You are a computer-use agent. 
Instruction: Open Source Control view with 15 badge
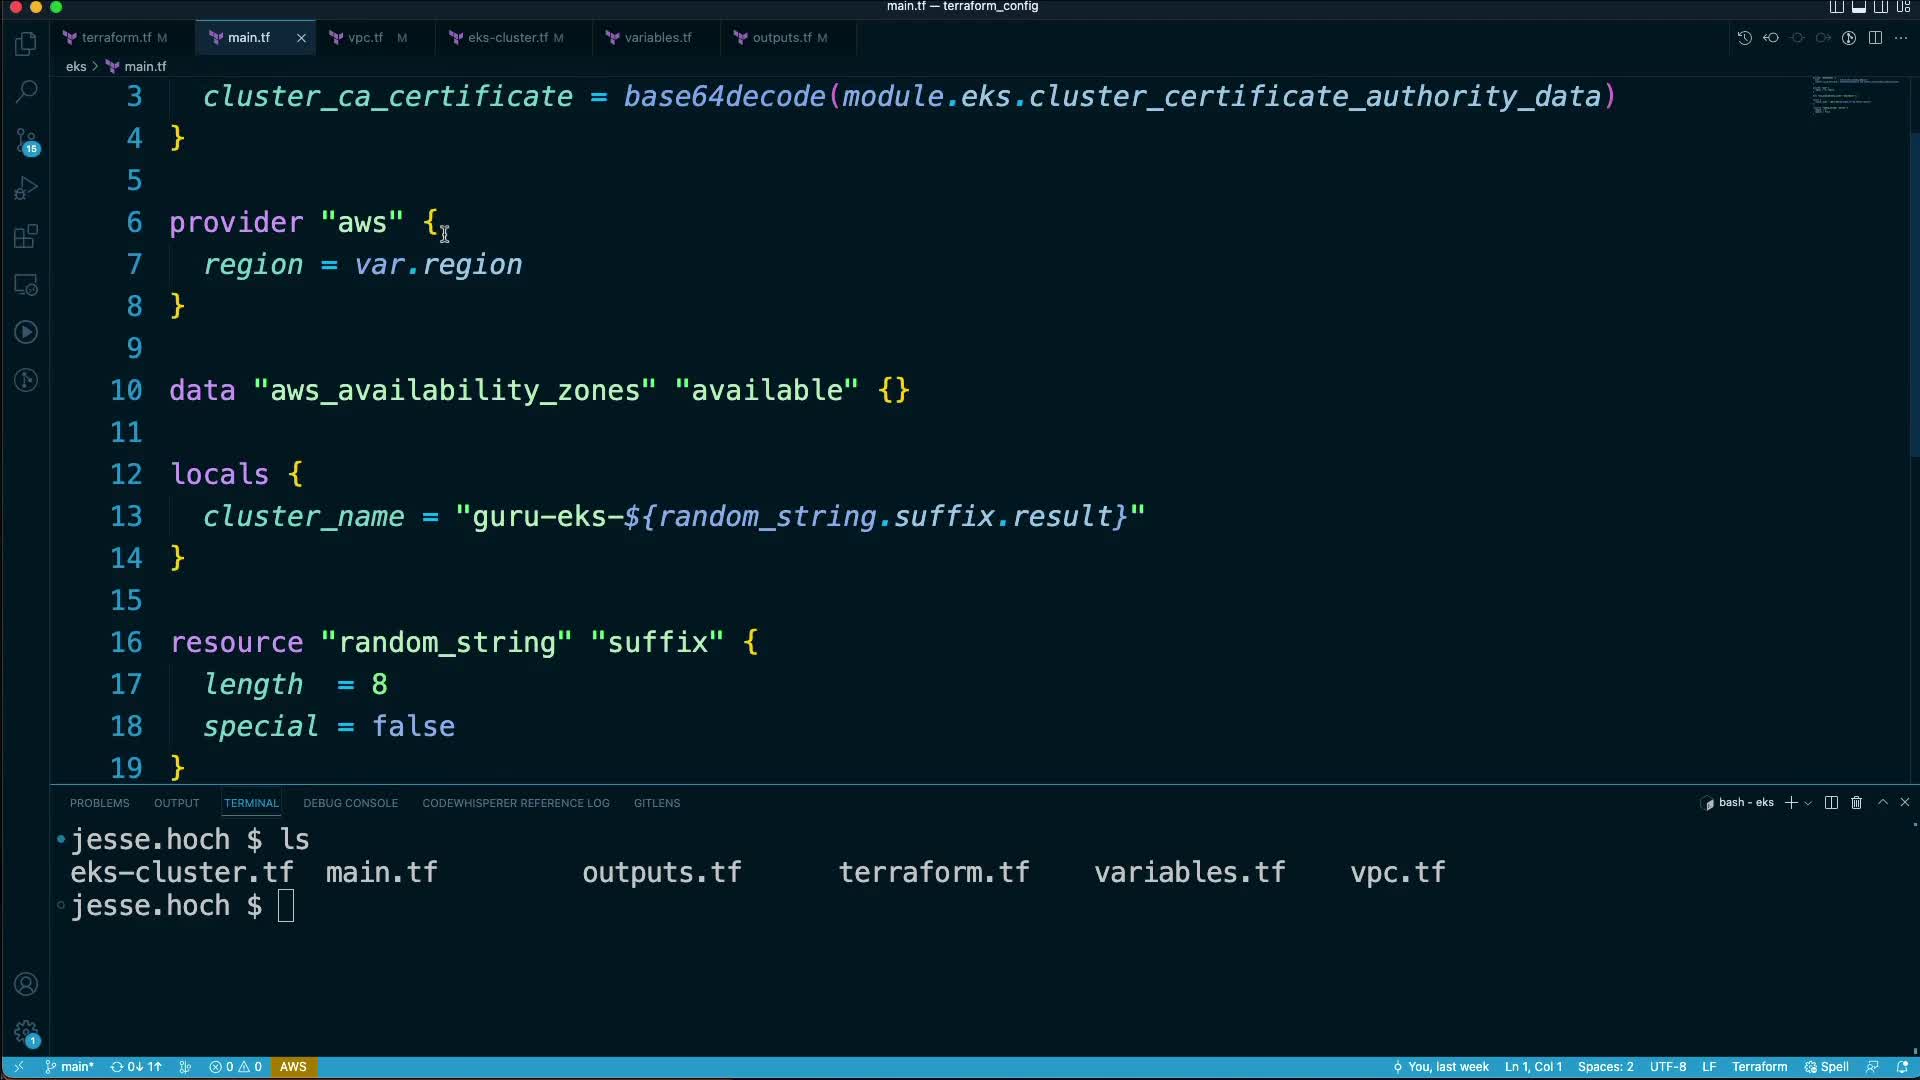pos(26,140)
